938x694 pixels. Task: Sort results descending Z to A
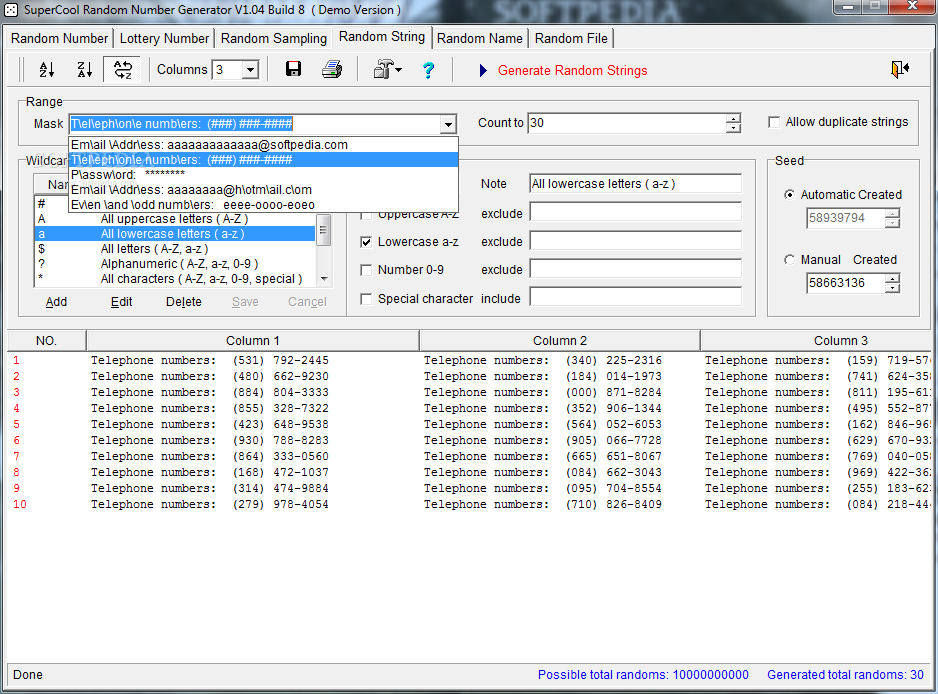[85, 70]
